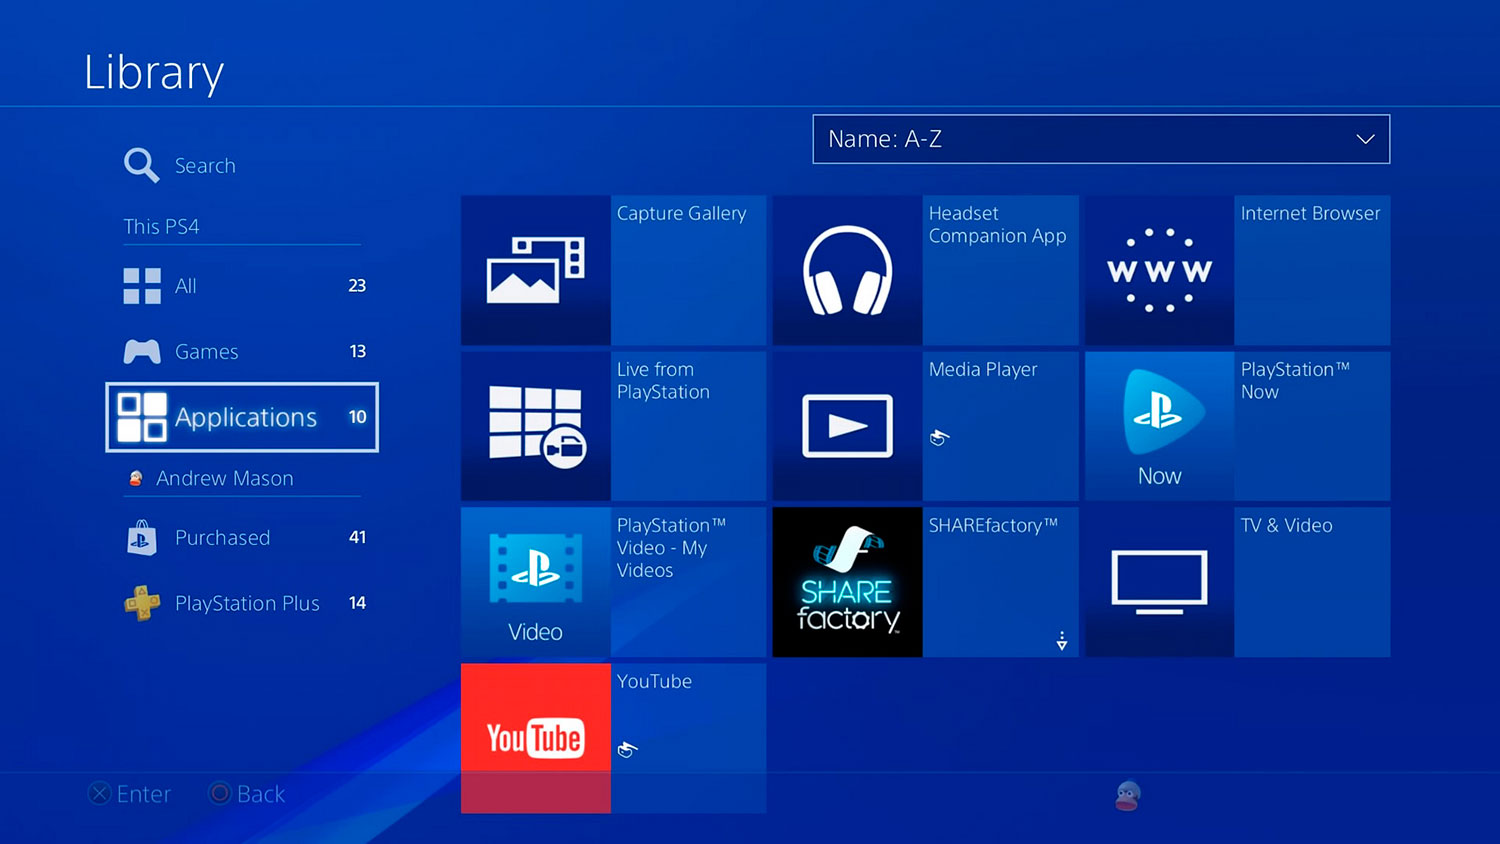This screenshot has height=844, width=1500.
Task: Open the Name: A-Z sort dropdown
Action: (1101, 139)
